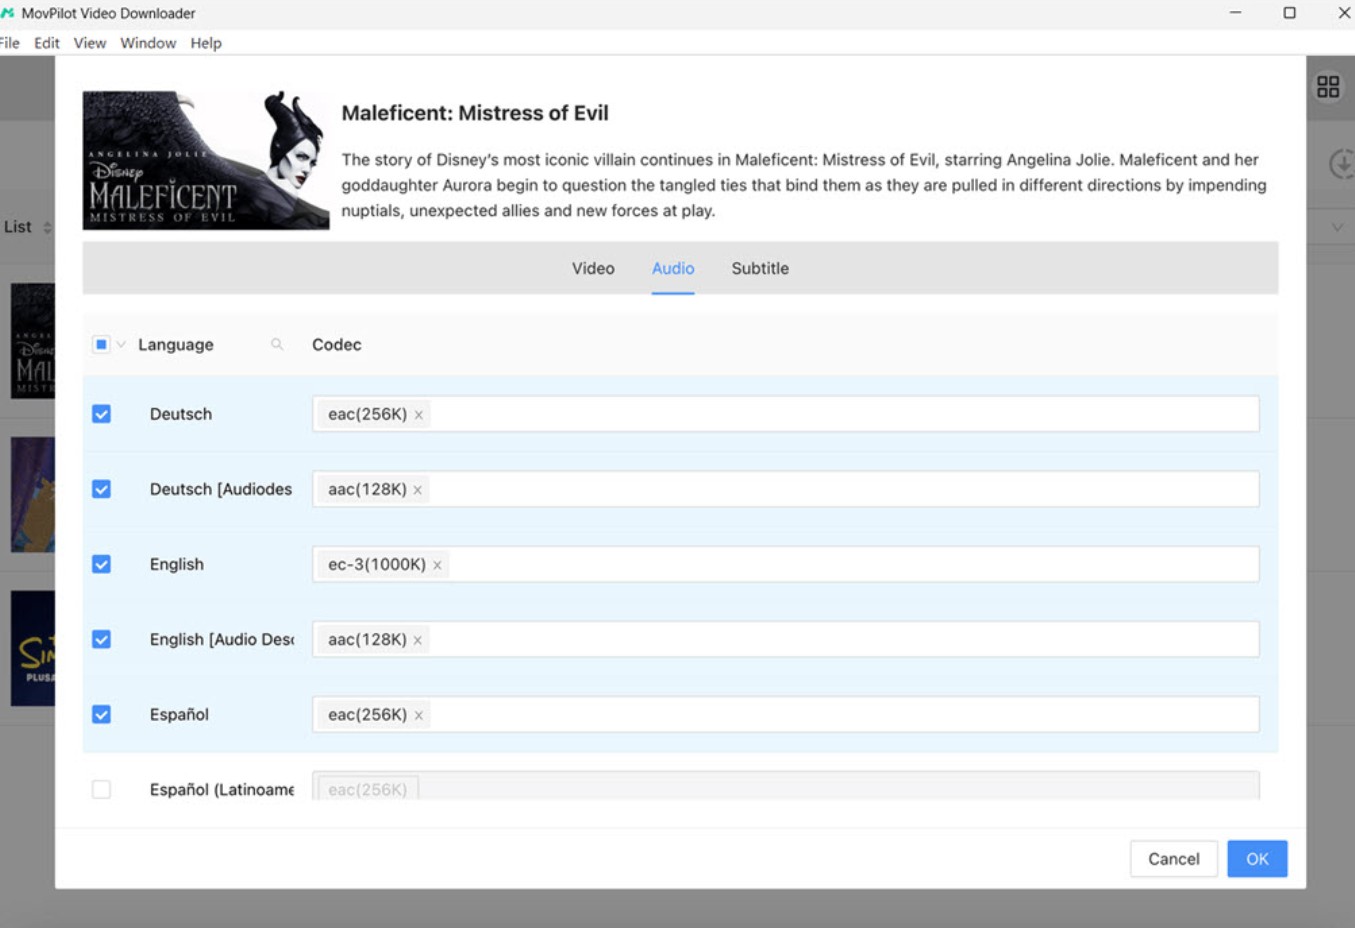The image size is (1355, 928).
Task: Click the Español language label
Action: tap(179, 714)
